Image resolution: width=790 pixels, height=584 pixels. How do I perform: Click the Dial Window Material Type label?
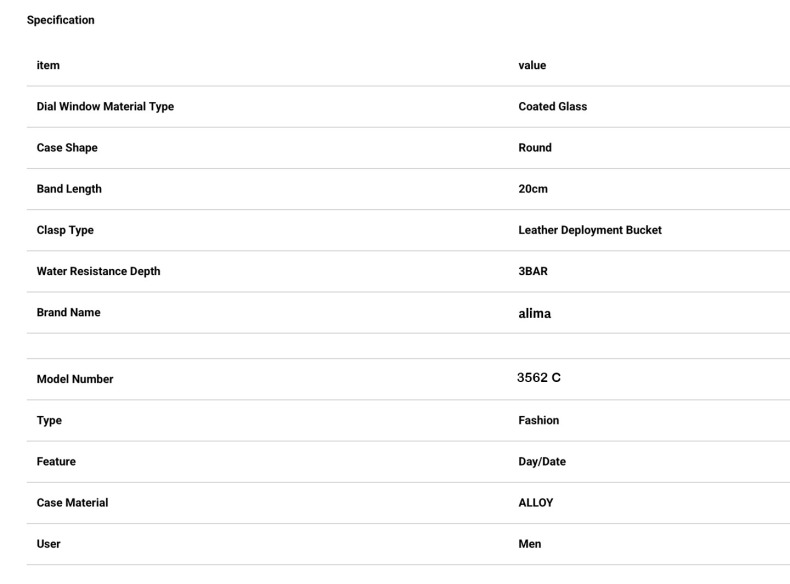(105, 107)
